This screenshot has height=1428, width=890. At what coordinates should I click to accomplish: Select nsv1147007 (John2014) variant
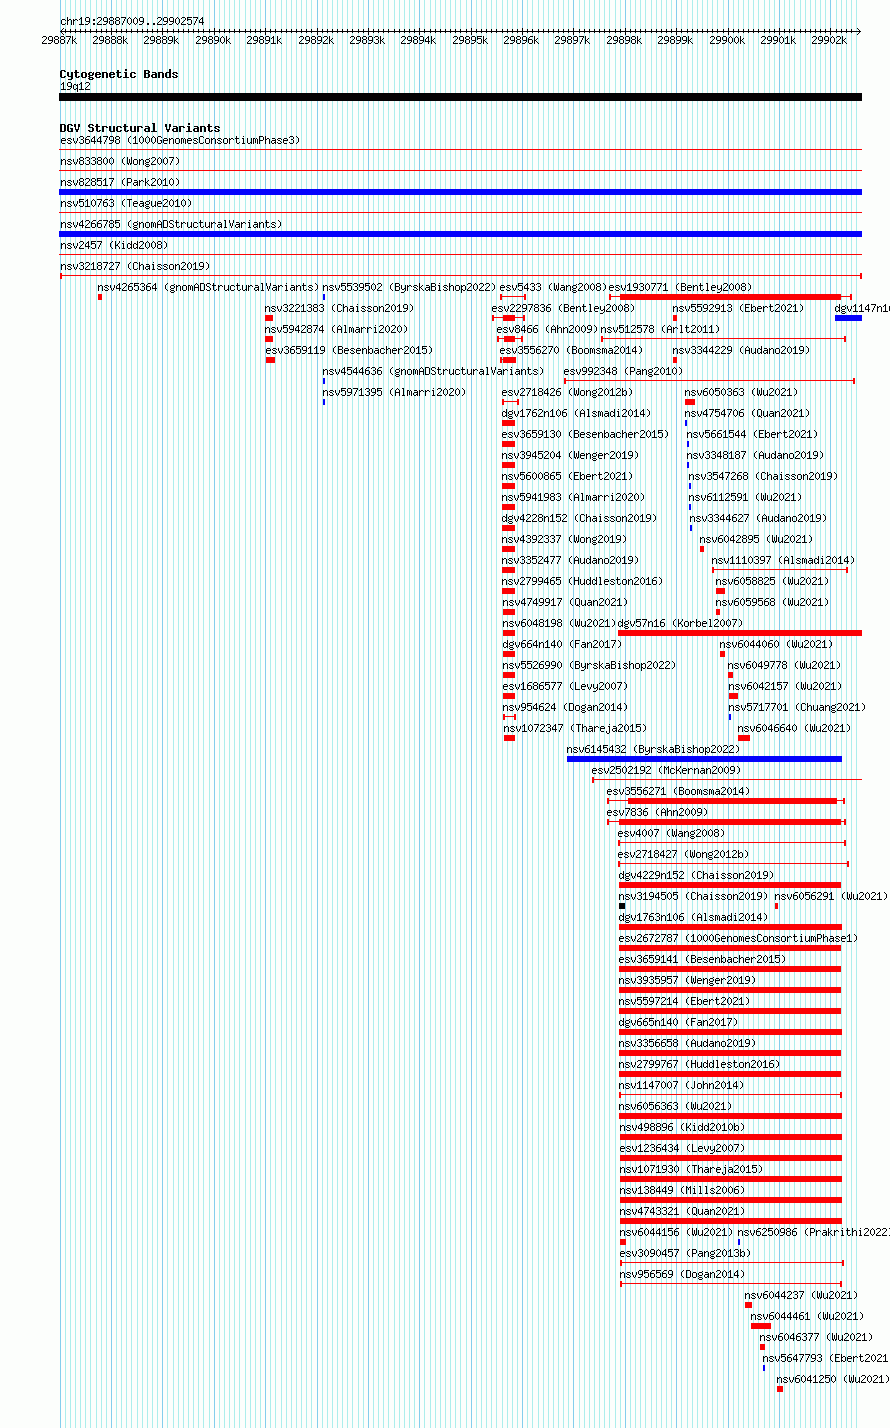click(x=681, y=1085)
